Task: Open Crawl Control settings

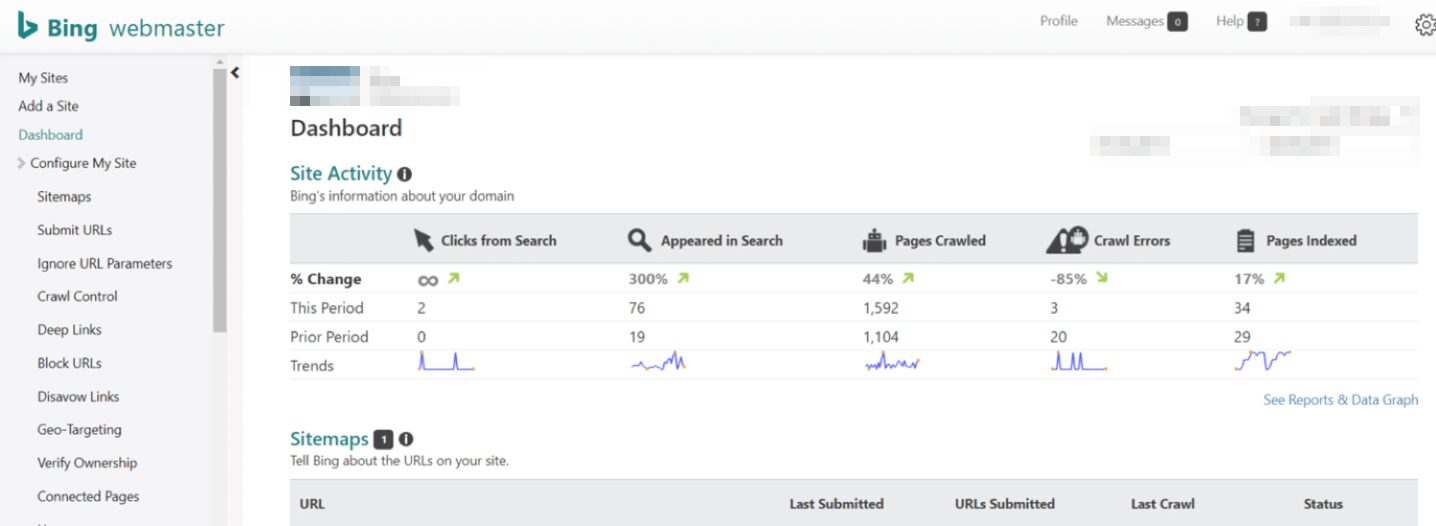Action: point(77,296)
